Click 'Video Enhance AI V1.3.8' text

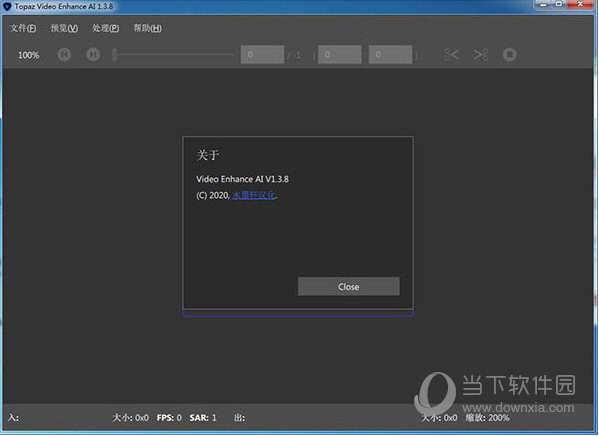click(242, 179)
